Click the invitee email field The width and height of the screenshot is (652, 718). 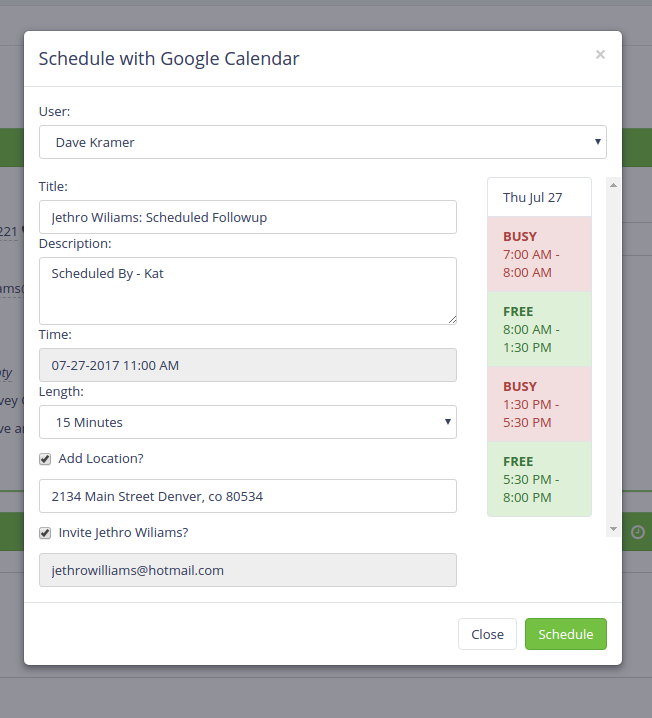coord(248,570)
